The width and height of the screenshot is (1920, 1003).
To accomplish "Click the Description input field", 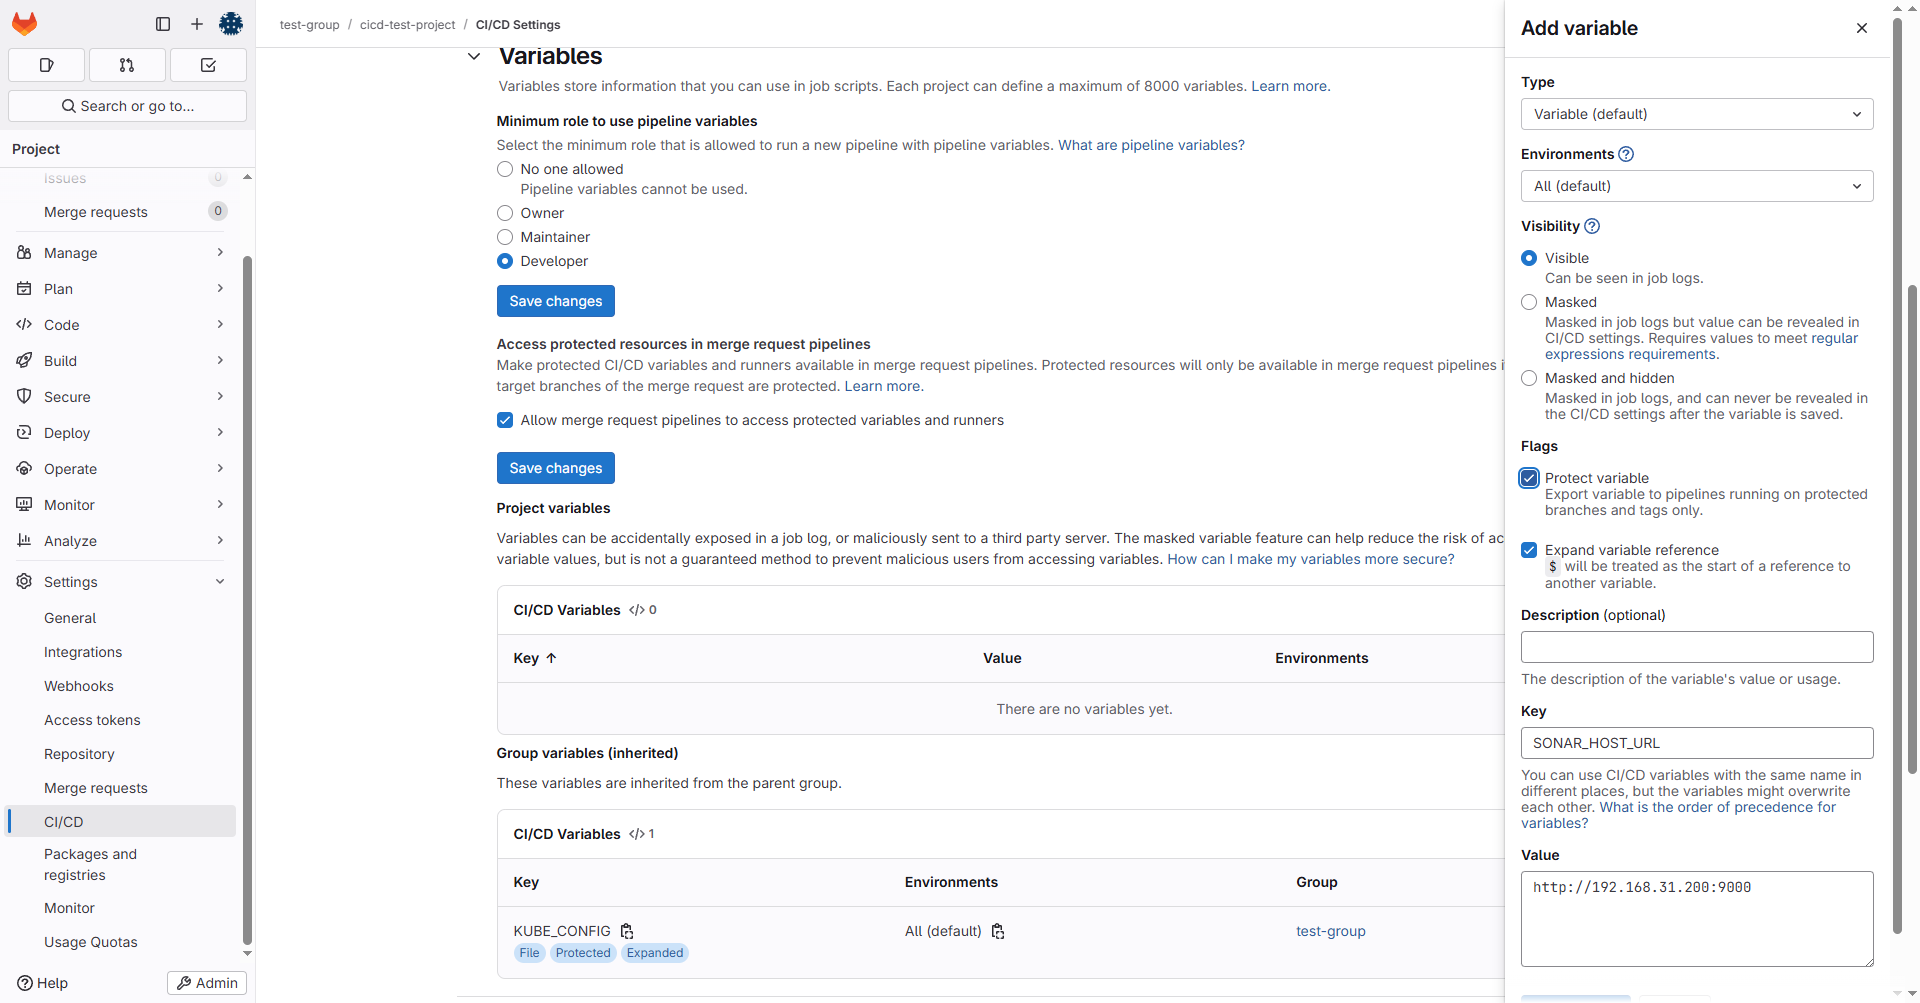I will click(1697, 647).
